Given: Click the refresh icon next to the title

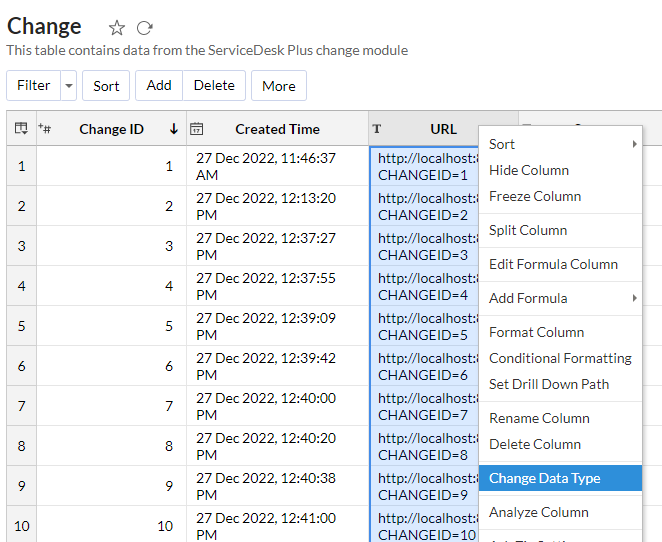Looking at the screenshot, I should [x=145, y=28].
